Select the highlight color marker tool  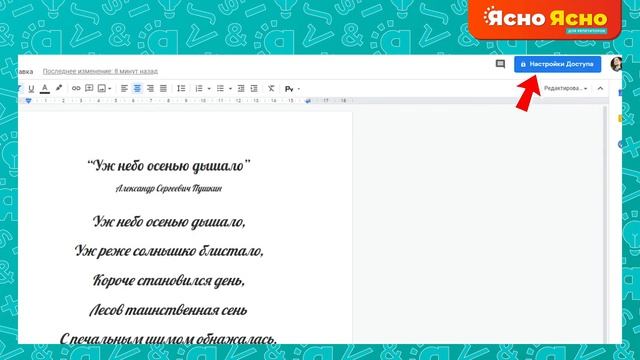click(x=59, y=88)
